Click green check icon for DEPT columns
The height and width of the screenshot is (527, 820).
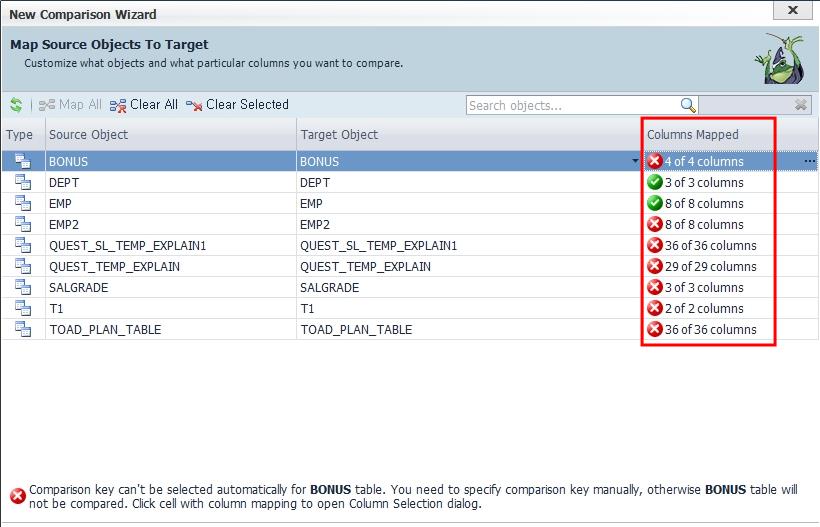coord(655,183)
